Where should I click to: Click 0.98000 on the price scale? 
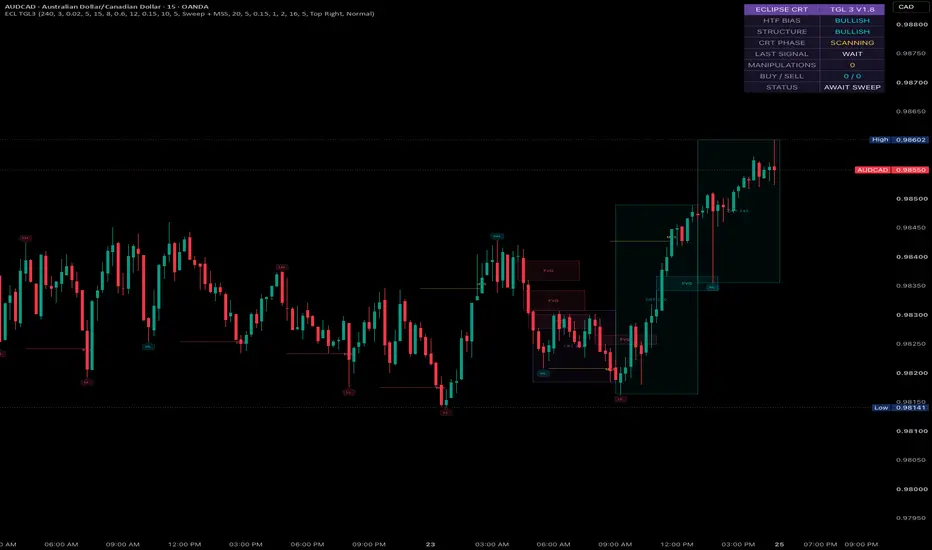coord(911,489)
